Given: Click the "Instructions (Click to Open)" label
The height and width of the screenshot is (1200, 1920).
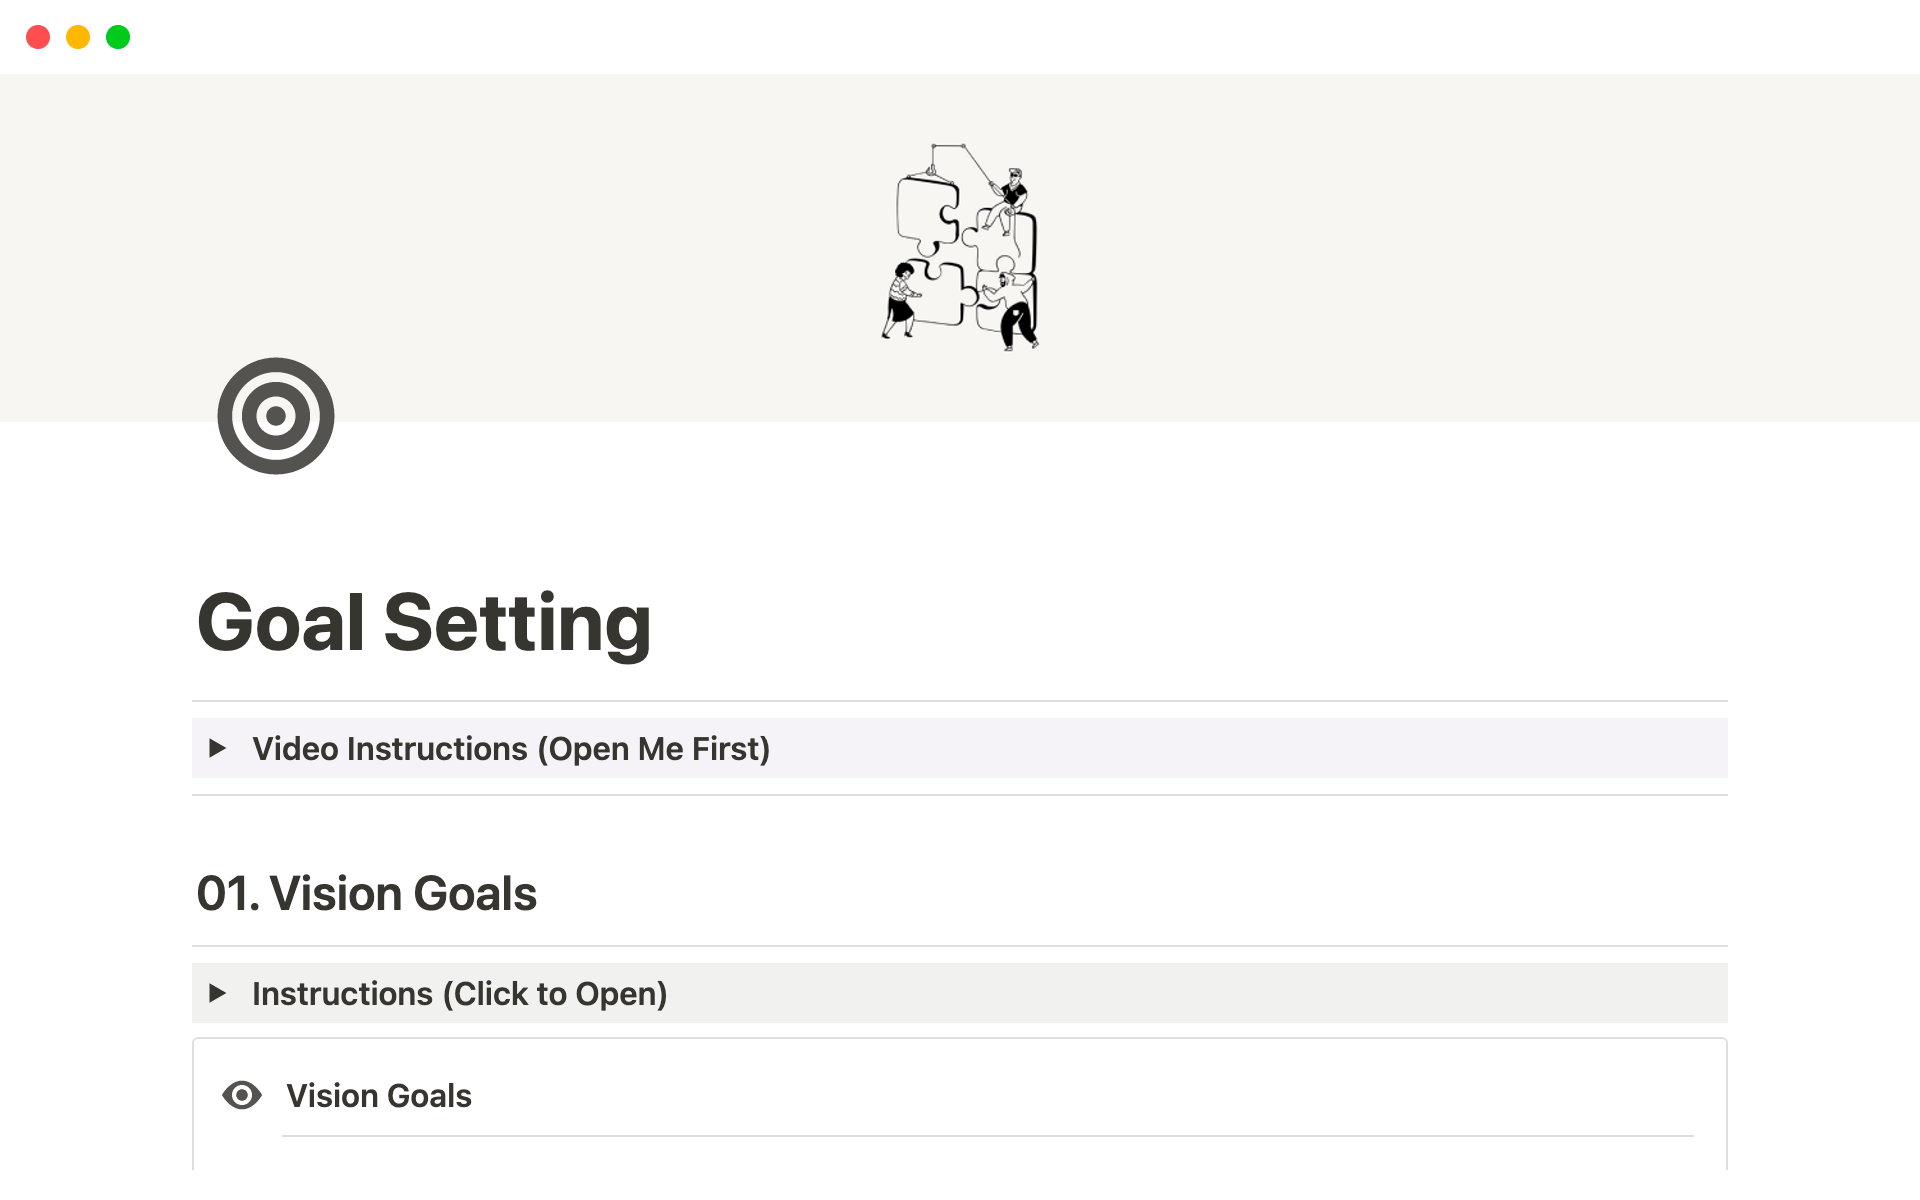Looking at the screenshot, I should click(459, 994).
